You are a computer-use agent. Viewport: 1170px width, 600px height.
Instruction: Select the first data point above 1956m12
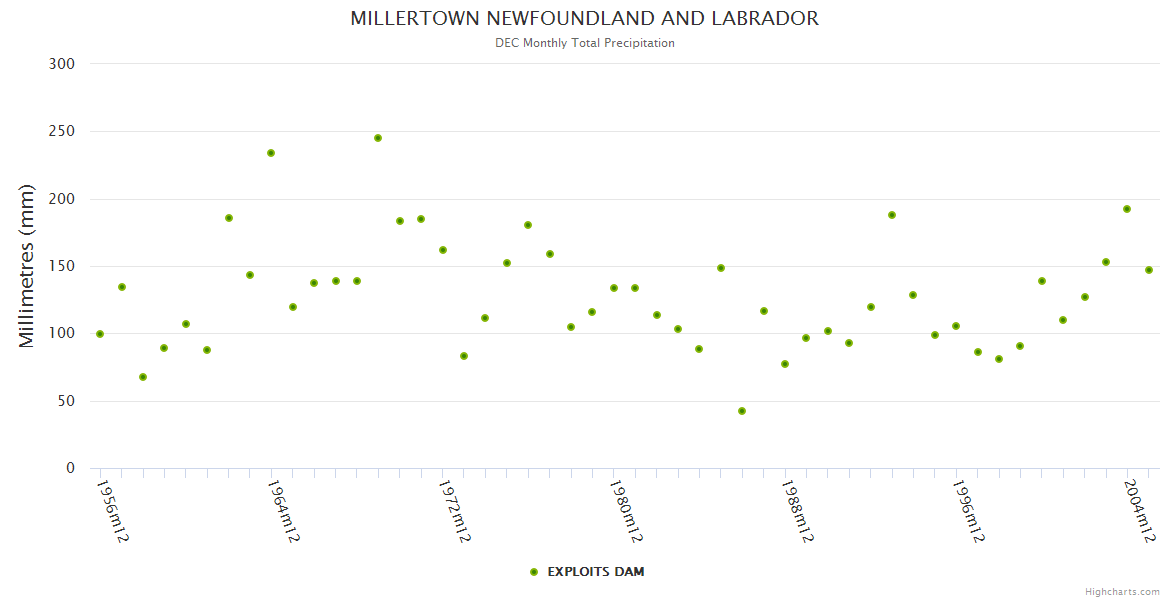tap(100, 334)
